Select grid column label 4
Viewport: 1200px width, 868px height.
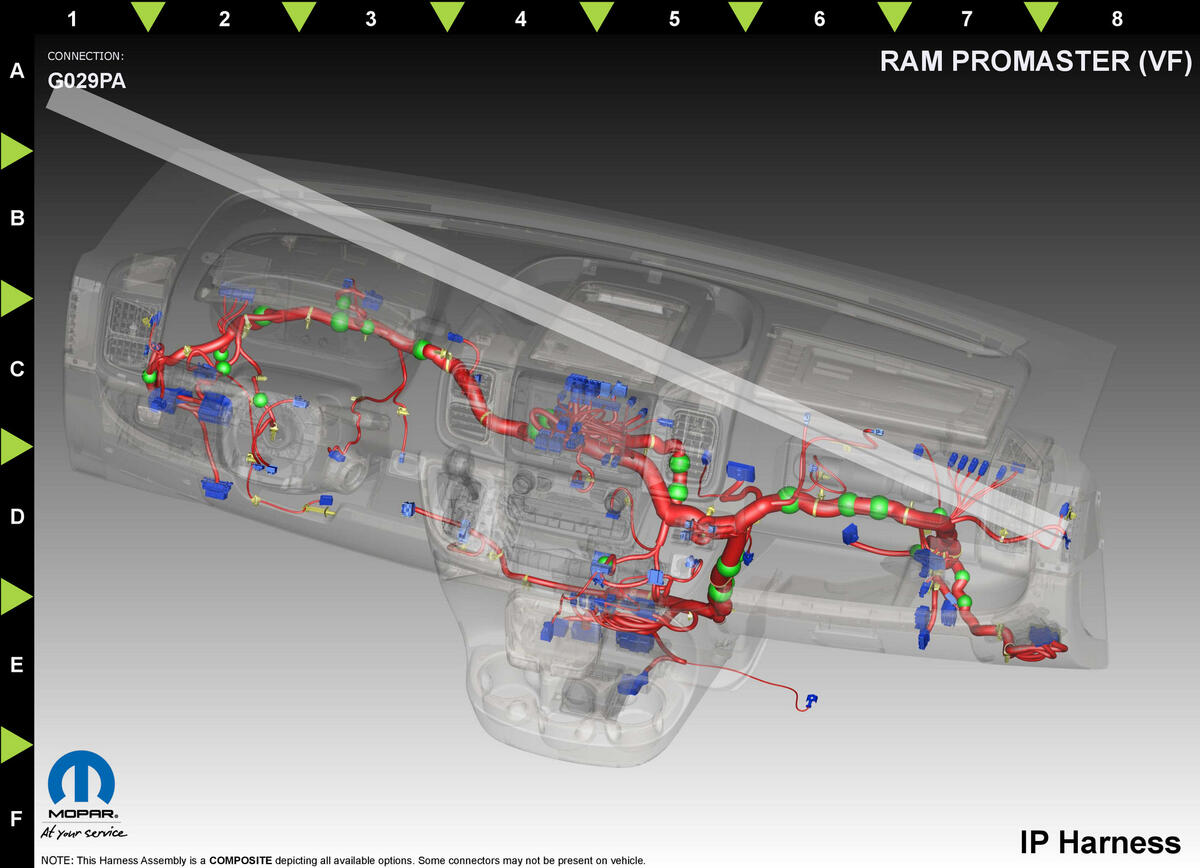pyautogui.click(x=520, y=18)
